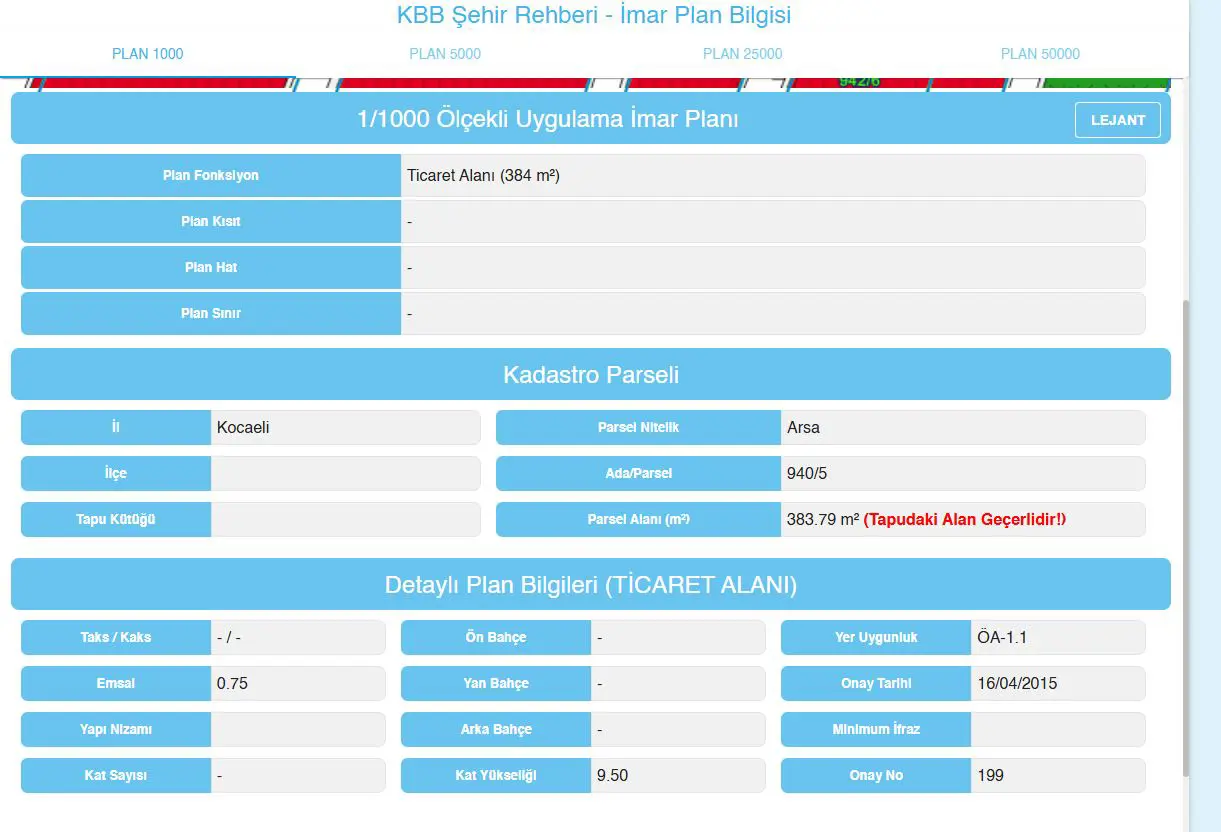Screen dimensions: 1221x832
Task: Select the 'Arsa' parcel type value
Action: click(803, 427)
